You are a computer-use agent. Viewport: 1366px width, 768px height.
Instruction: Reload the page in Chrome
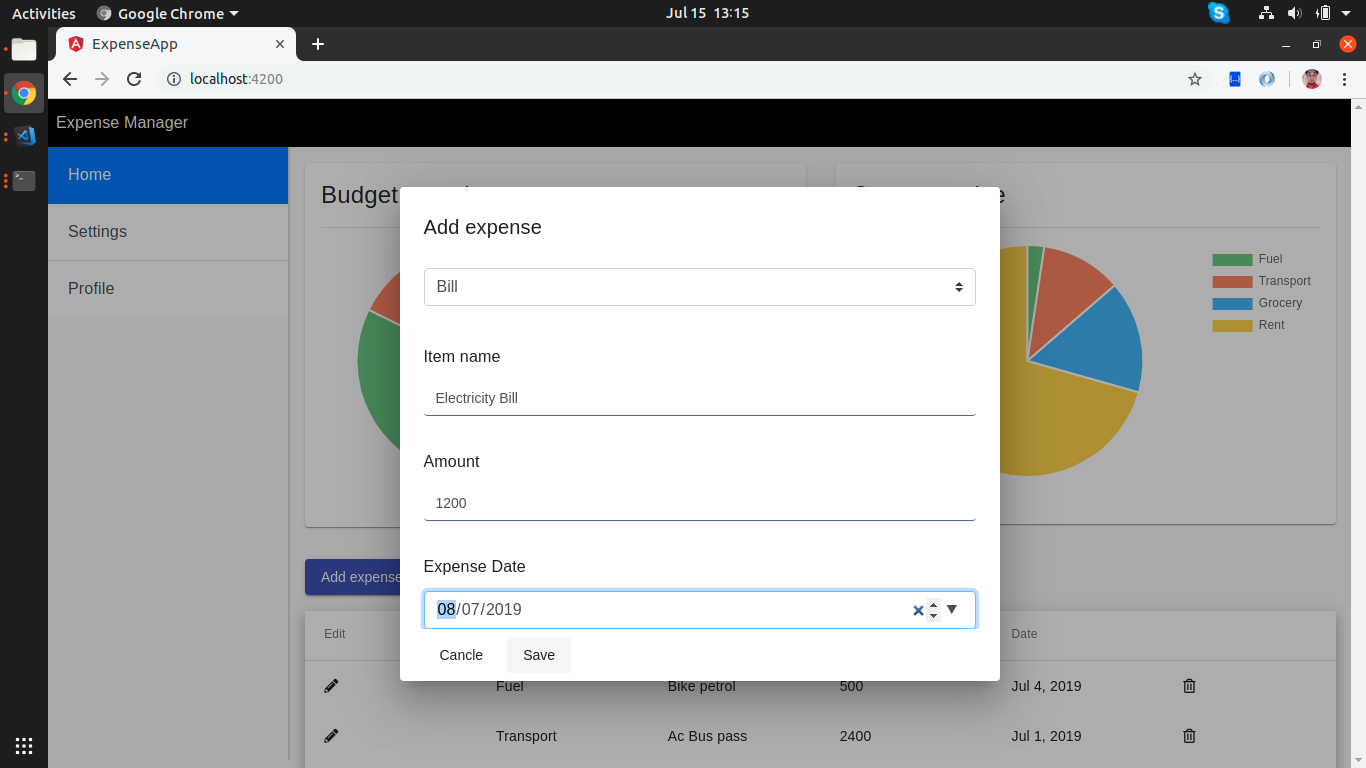pyautogui.click(x=133, y=78)
